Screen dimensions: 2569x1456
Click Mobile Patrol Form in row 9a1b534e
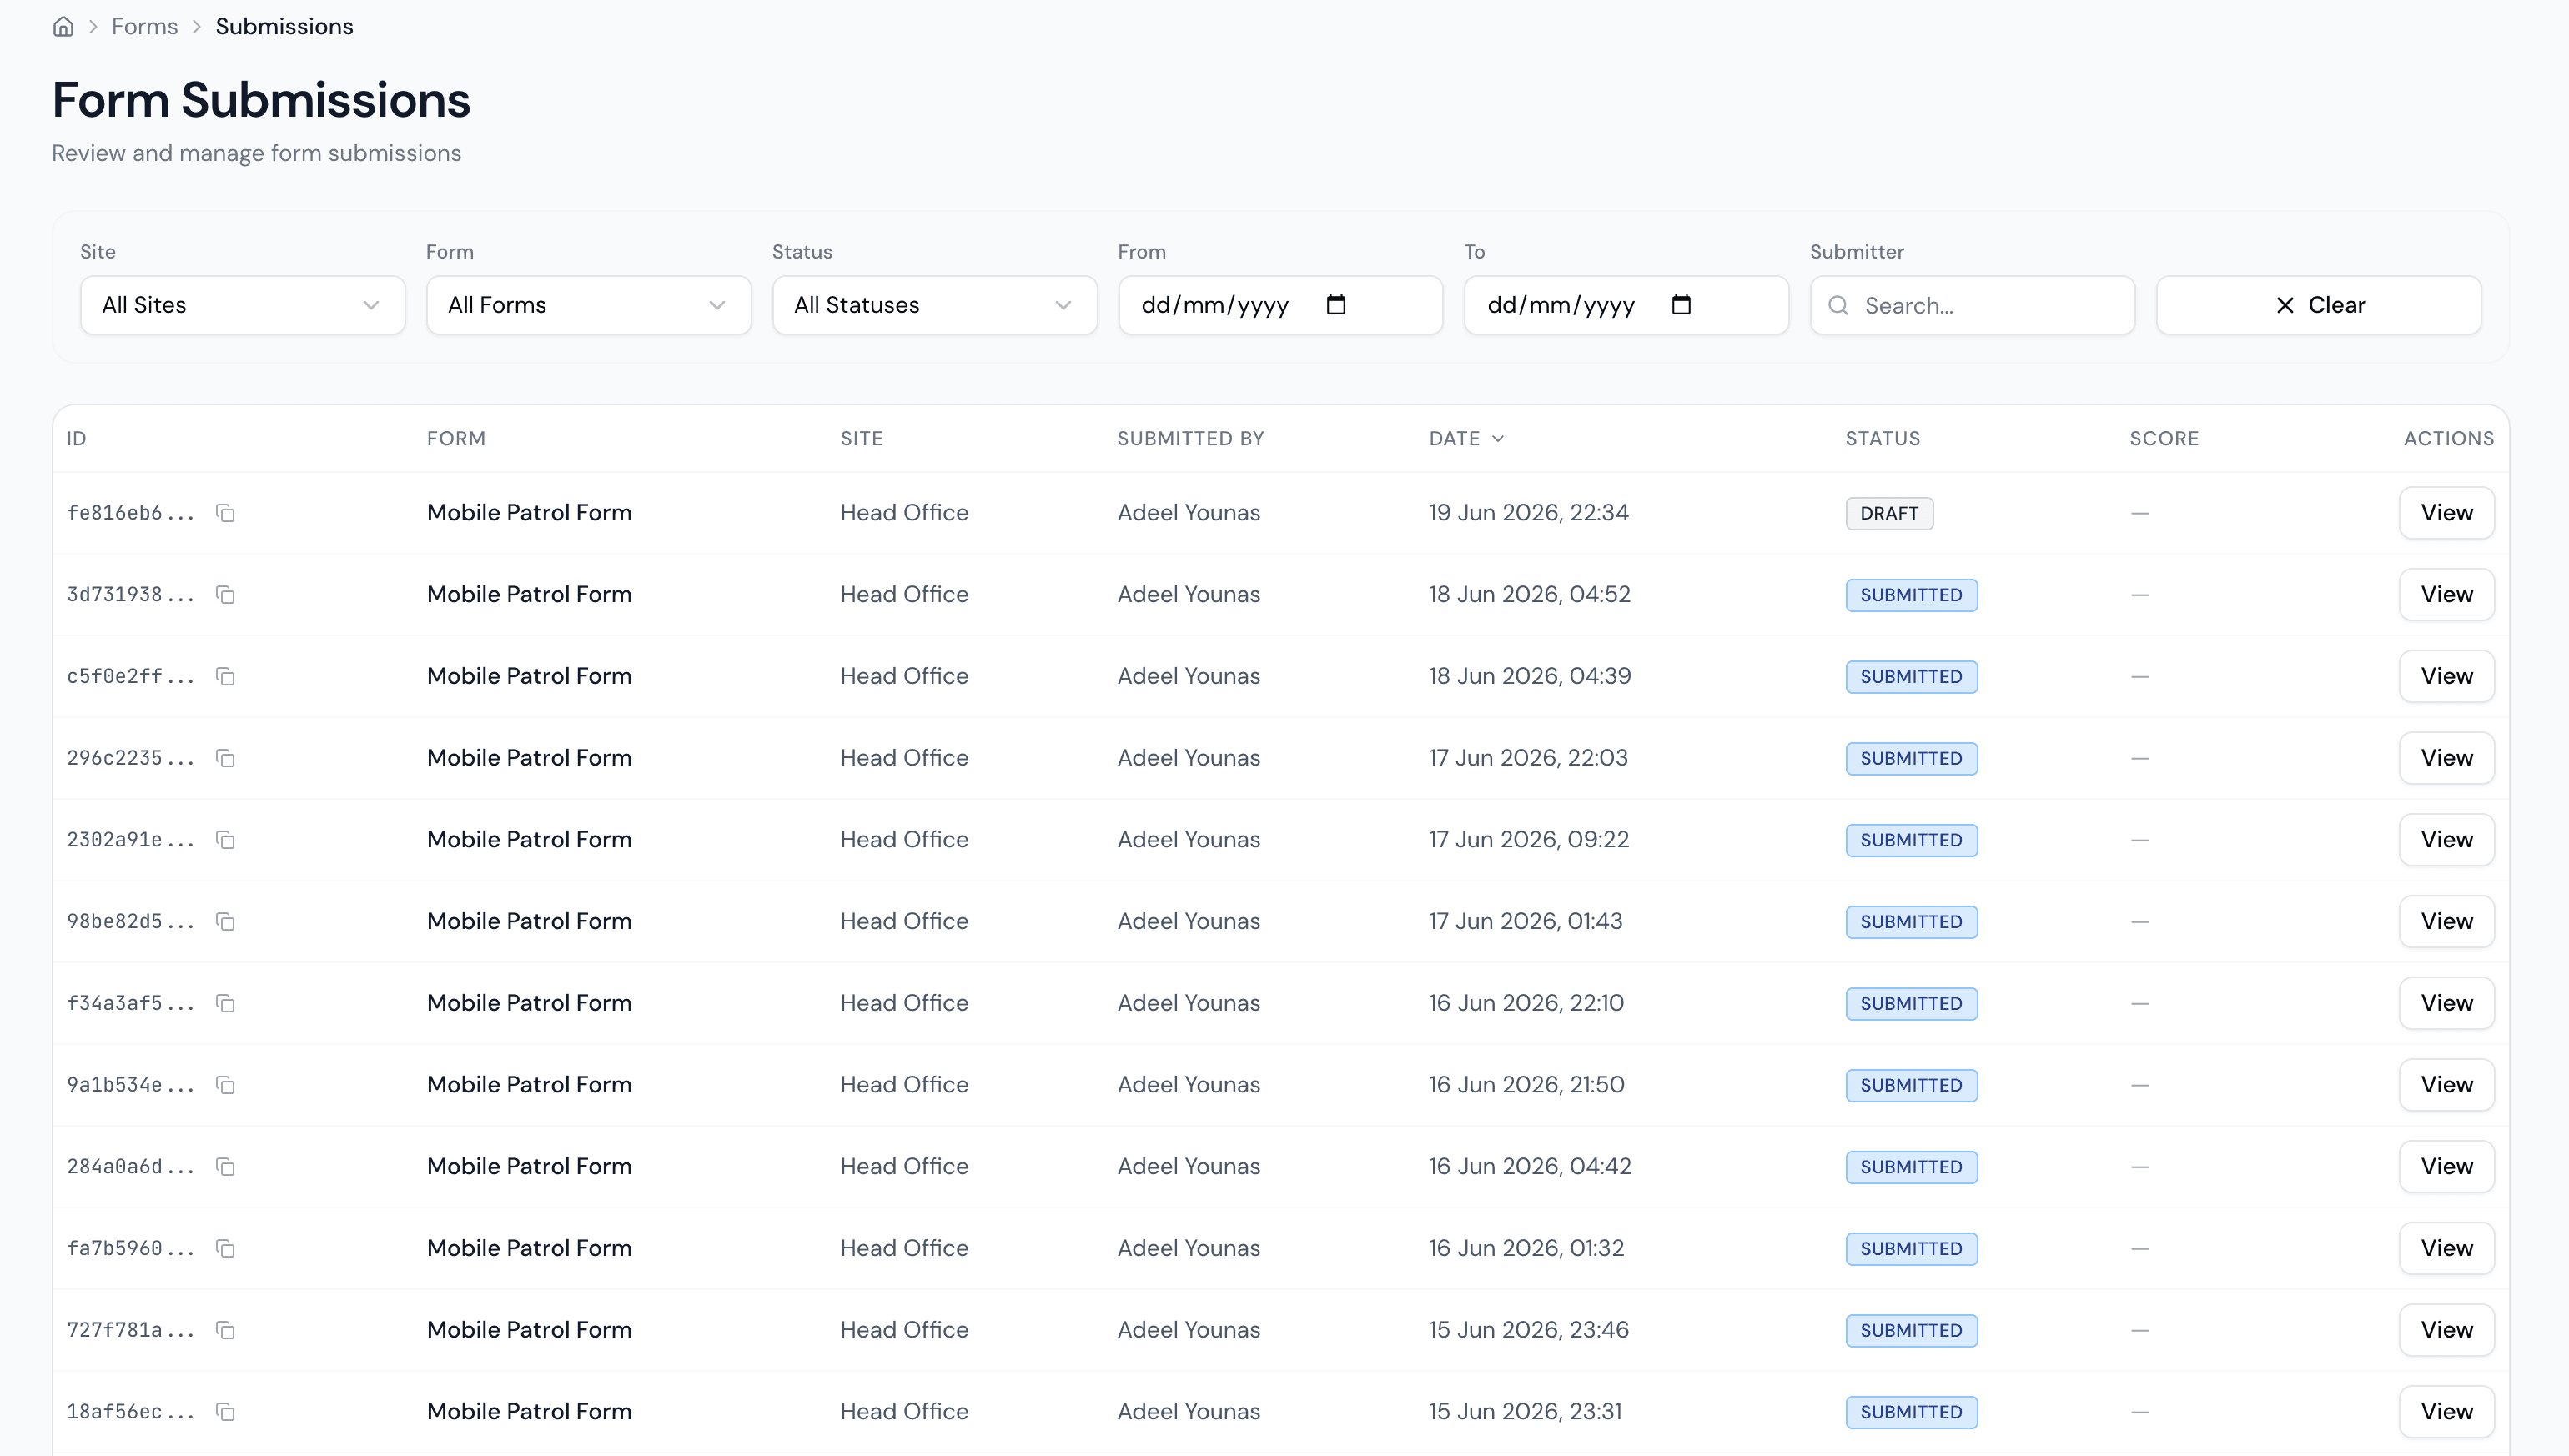coord(529,1085)
